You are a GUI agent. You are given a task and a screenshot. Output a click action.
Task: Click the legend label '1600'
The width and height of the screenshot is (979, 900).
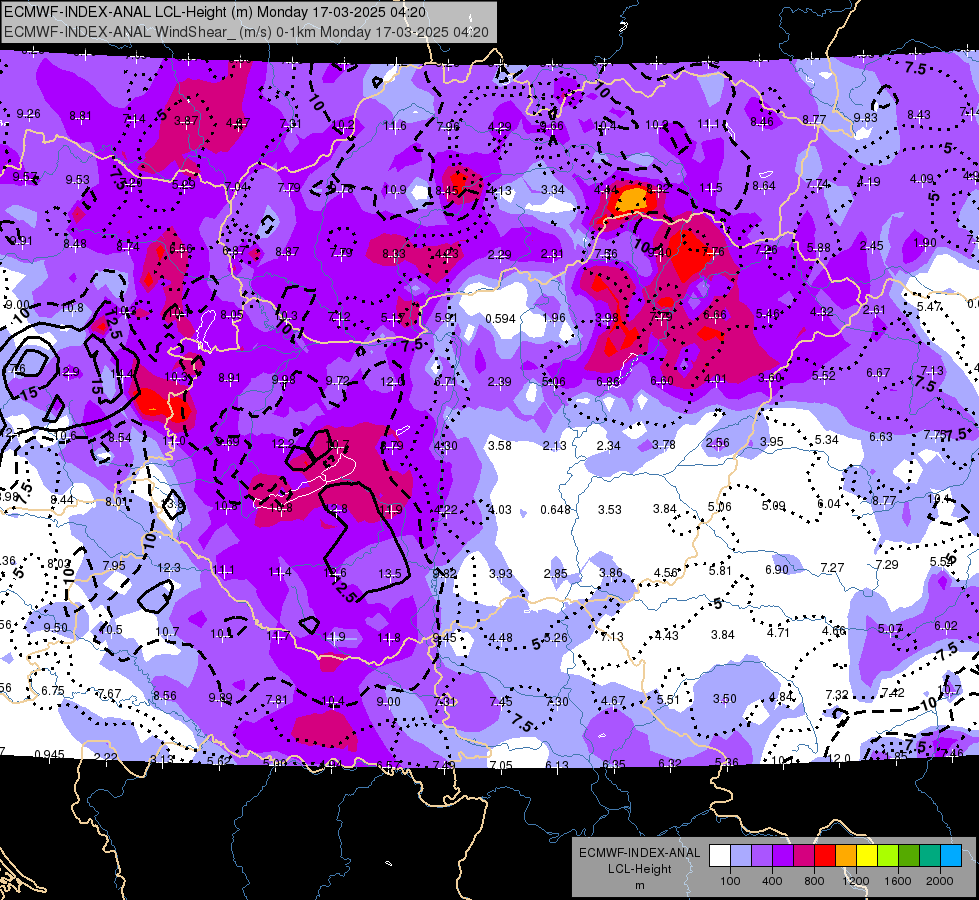(898, 881)
